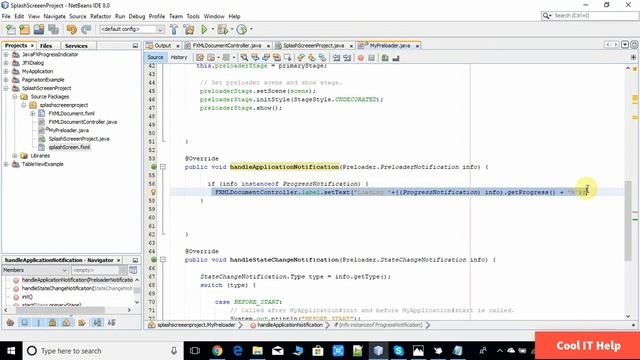Click the Save All toolbar icon
Viewport: 640px width, 360px height.
point(53,29)
